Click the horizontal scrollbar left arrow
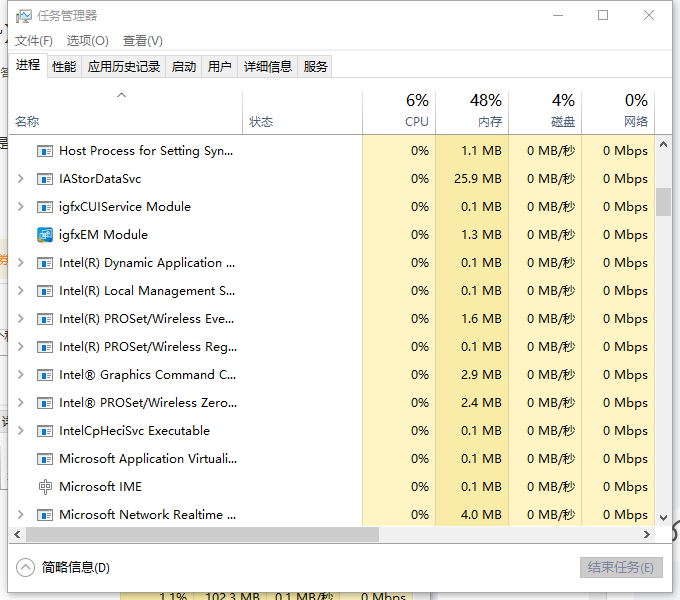Screen dimensions: 680x600 click(x=17, y=535)
